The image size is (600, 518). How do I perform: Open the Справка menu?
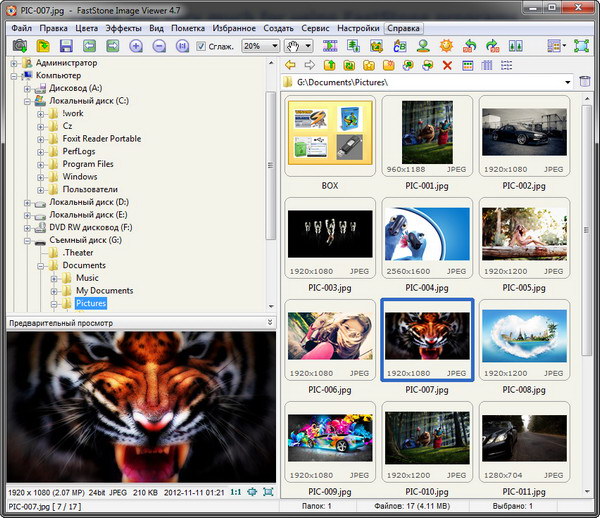click(x=403, y=28)
